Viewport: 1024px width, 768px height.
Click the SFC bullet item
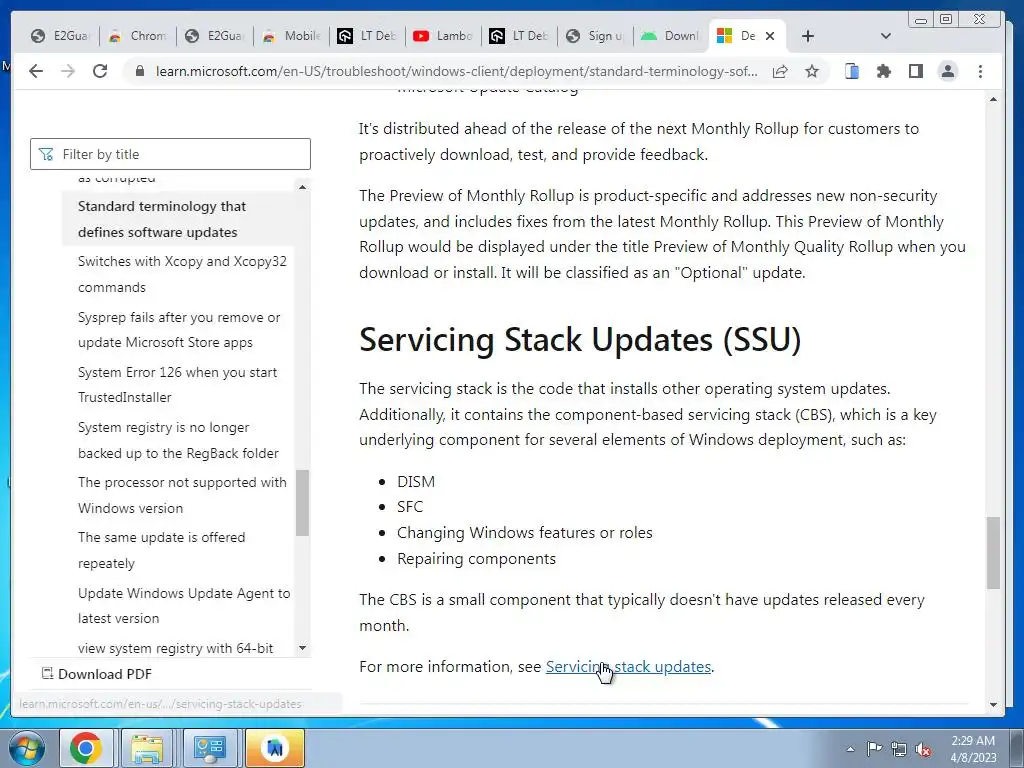point(410,507)
